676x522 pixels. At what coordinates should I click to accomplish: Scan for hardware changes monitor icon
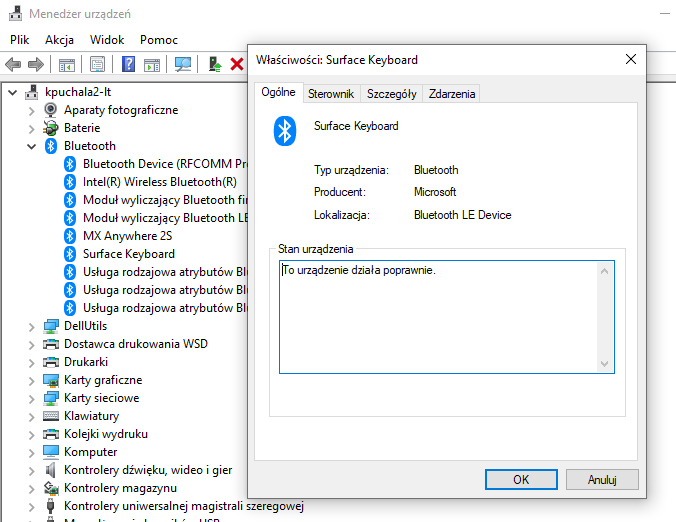coord(183,65)
